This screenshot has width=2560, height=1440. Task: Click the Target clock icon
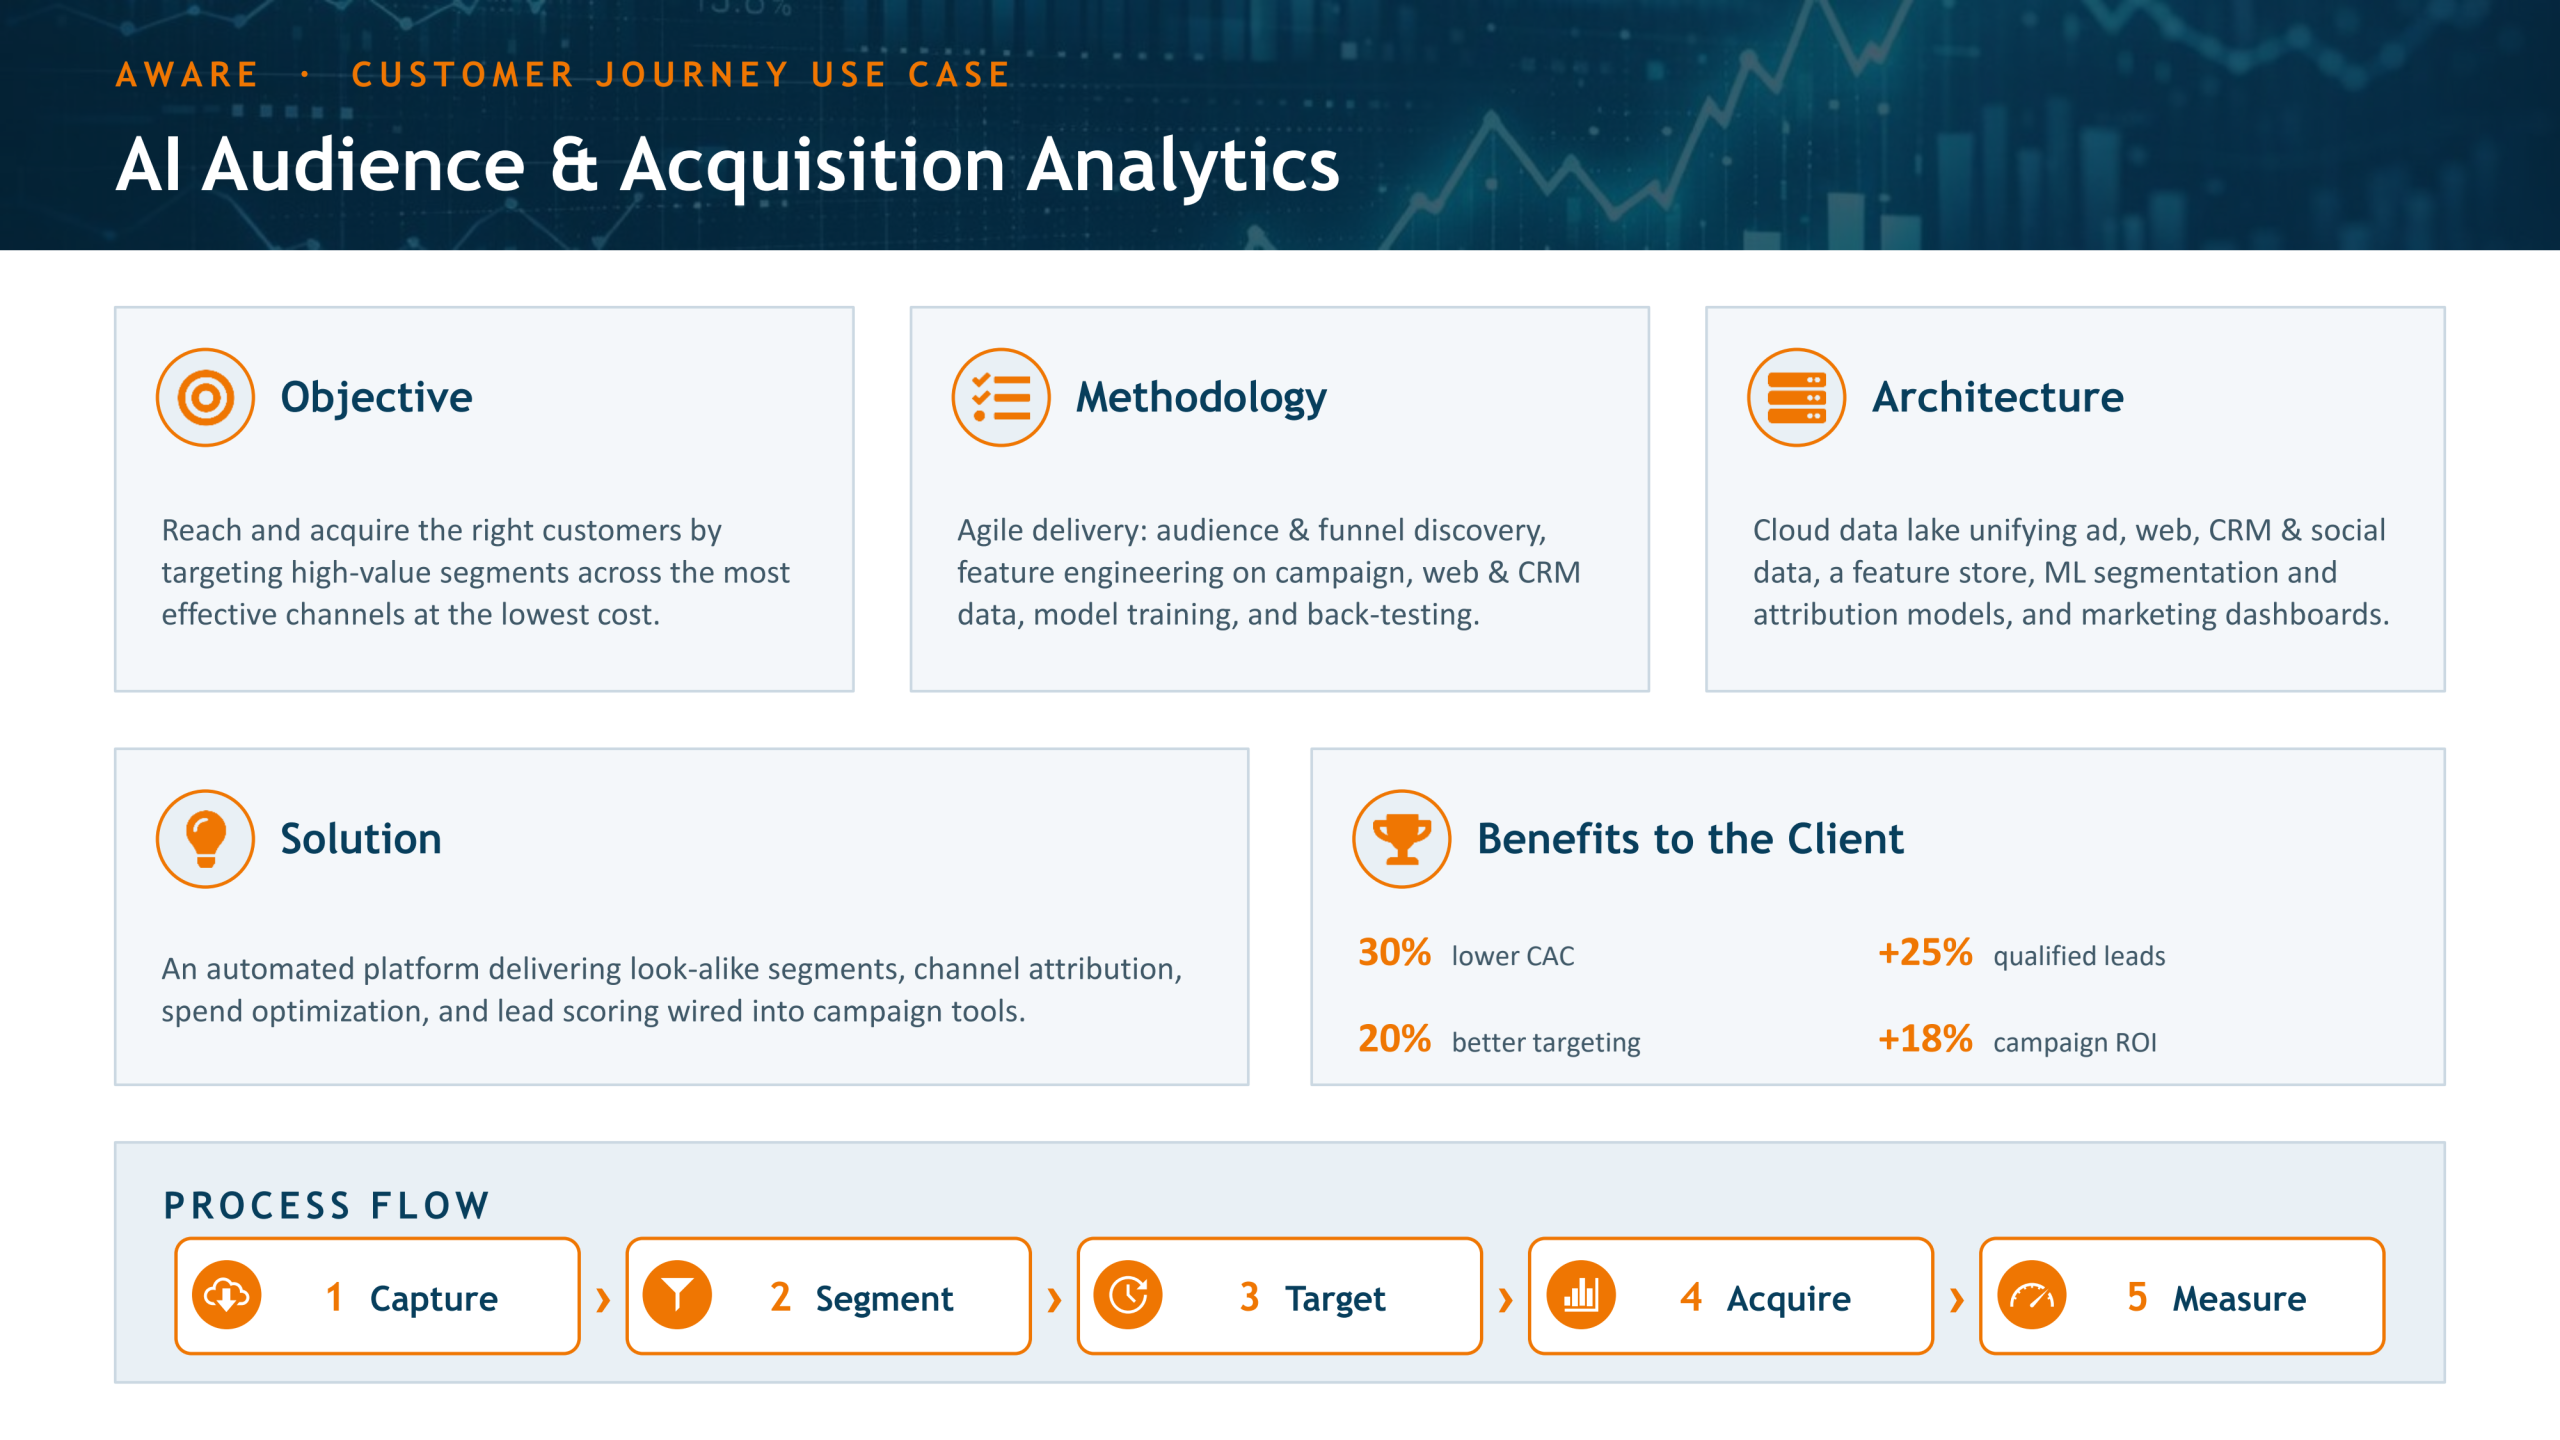1129,1296
